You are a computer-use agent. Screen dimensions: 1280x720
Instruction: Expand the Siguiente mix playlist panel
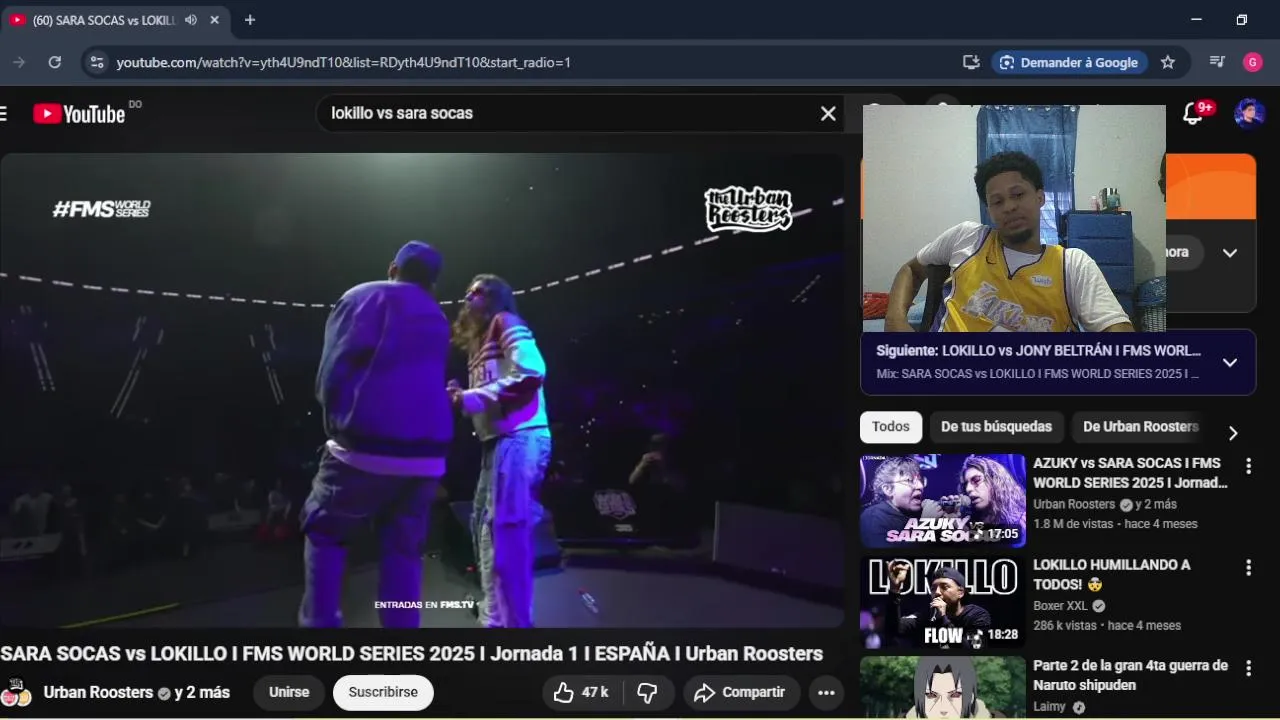[x=1230, y=362]
